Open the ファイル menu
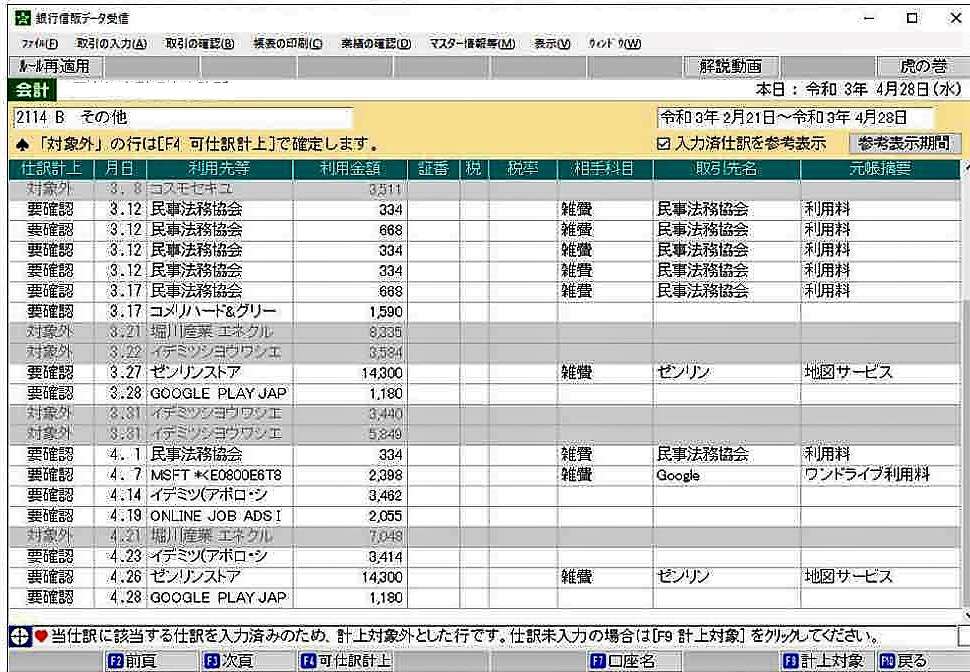The width and height of the screenshot is (970, 672). click(x=39, y=44)
